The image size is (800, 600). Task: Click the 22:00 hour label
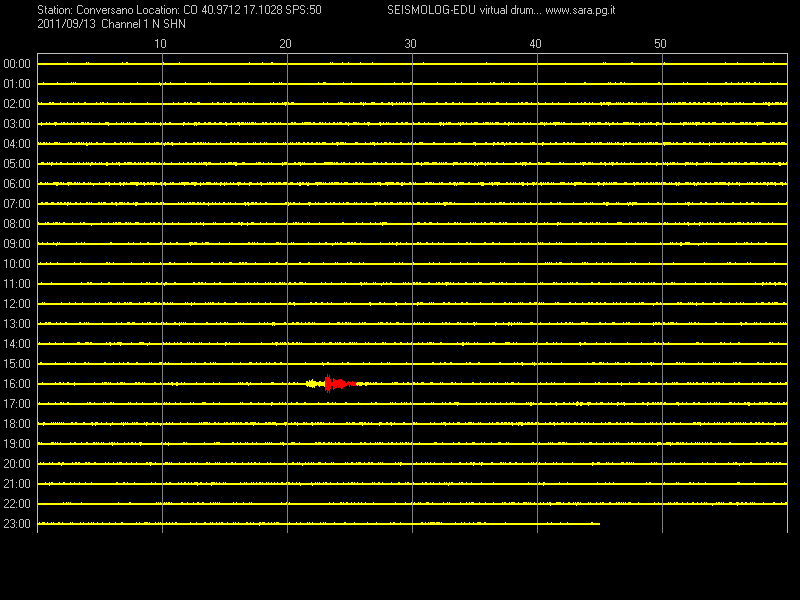click(17, 504)
